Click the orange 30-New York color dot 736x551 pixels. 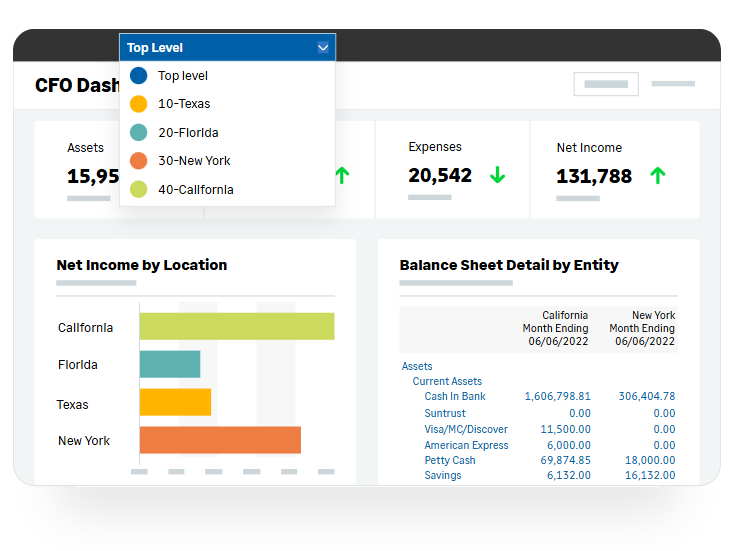pos(138,161)
